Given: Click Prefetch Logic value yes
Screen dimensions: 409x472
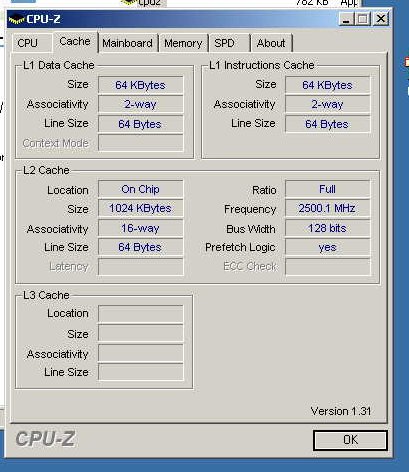Looking at the screenshot, I should coord(327,247).
